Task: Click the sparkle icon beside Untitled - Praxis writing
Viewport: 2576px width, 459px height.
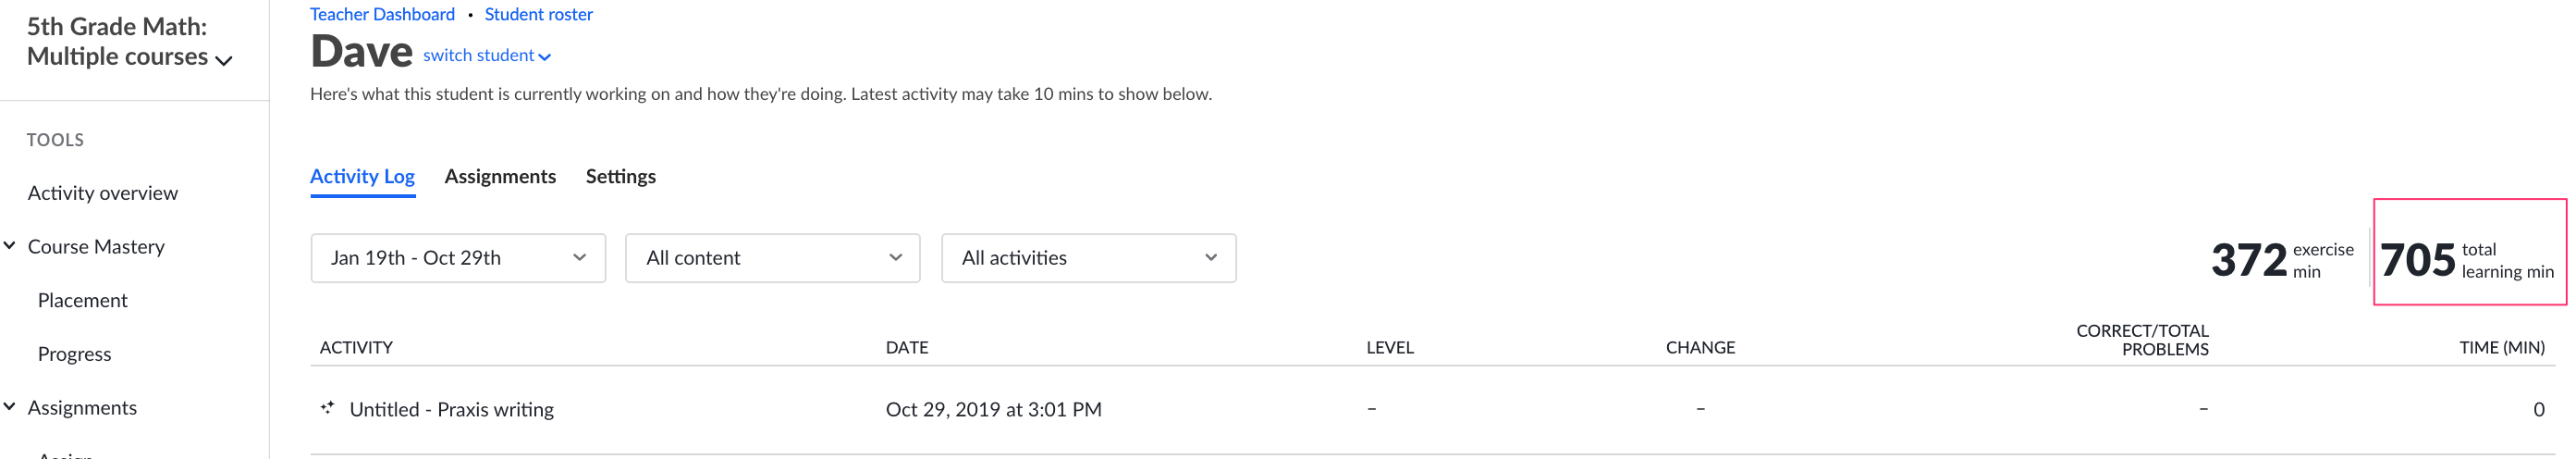Action: pyautogui.click(x=327, y=407)
